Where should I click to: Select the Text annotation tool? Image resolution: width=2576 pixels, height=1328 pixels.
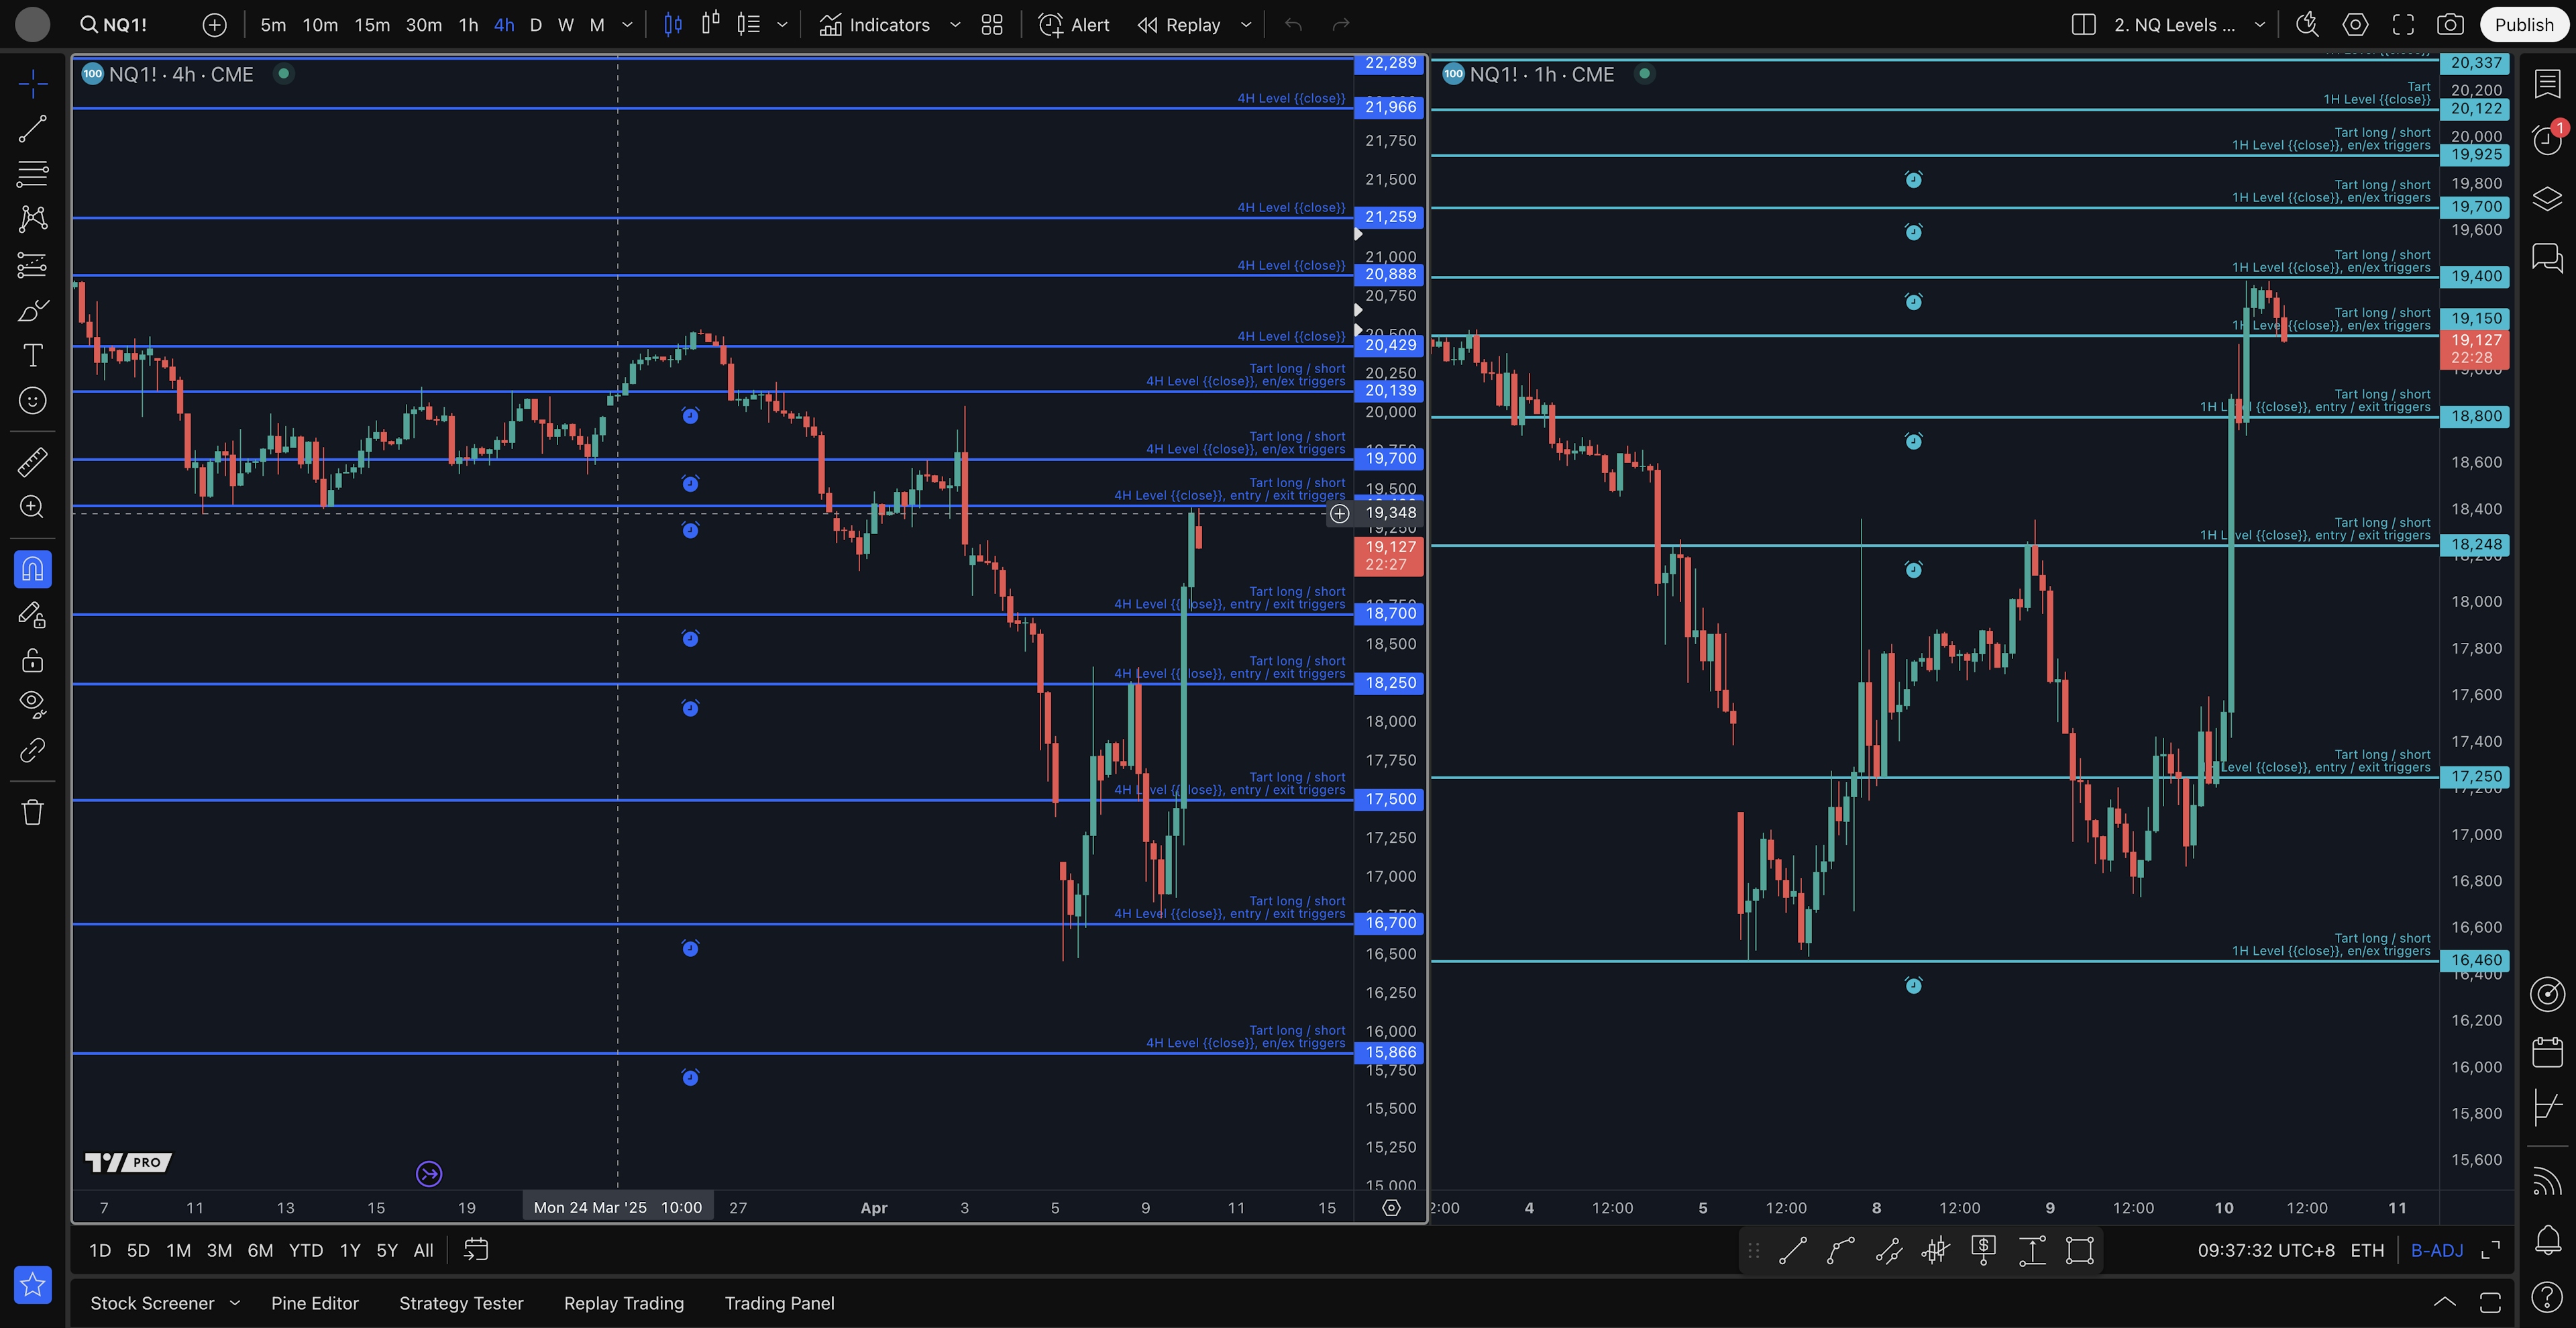point(32,355)
